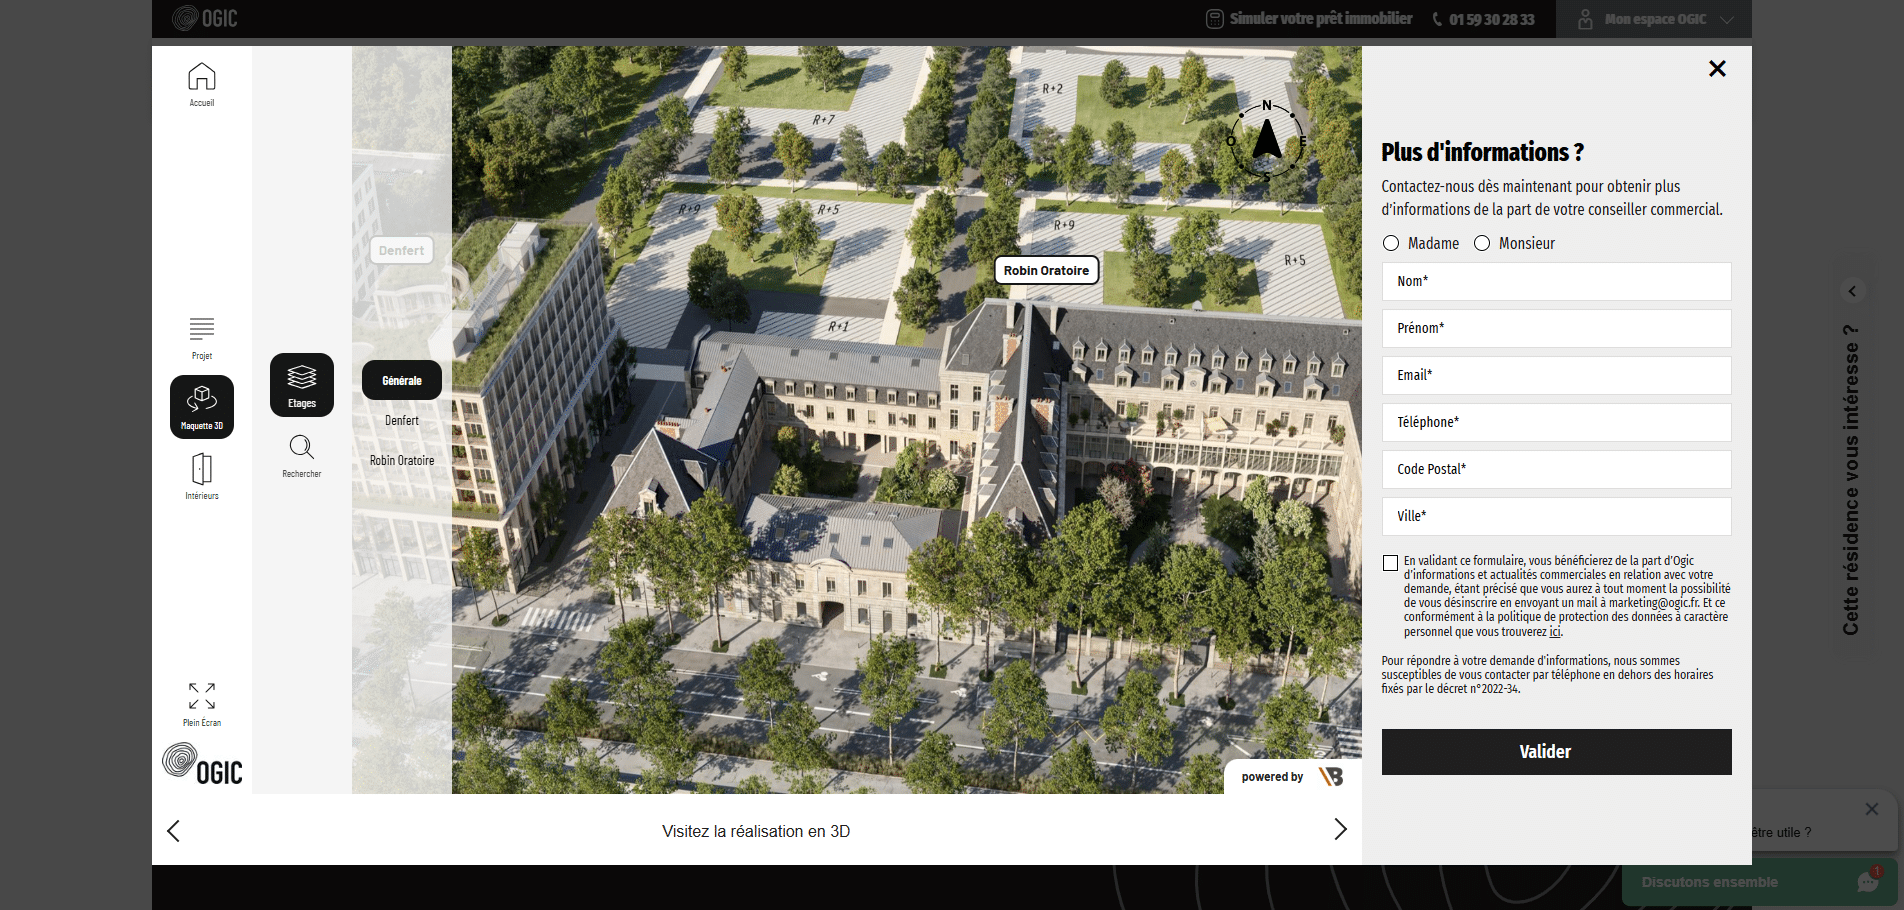The width and height of the screenshot is (1904, 910).
Task: Call phone number 01 59 30 28 33
Action: (1484, 19)
